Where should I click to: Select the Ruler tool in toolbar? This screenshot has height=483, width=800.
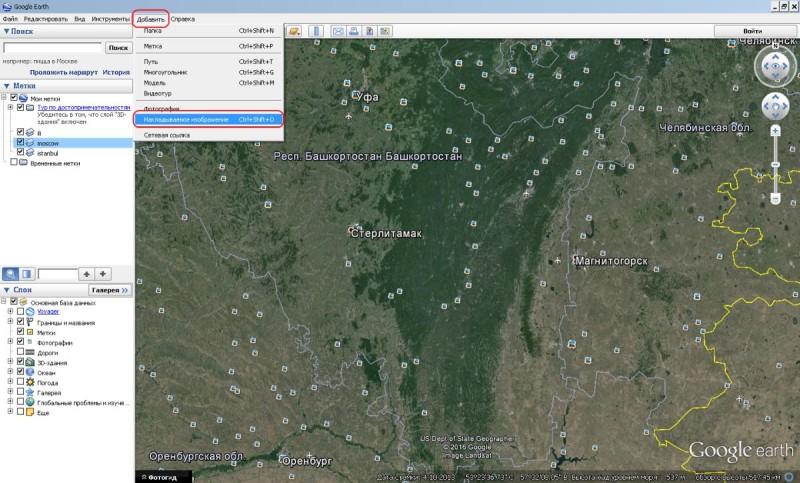pos(316,32)
